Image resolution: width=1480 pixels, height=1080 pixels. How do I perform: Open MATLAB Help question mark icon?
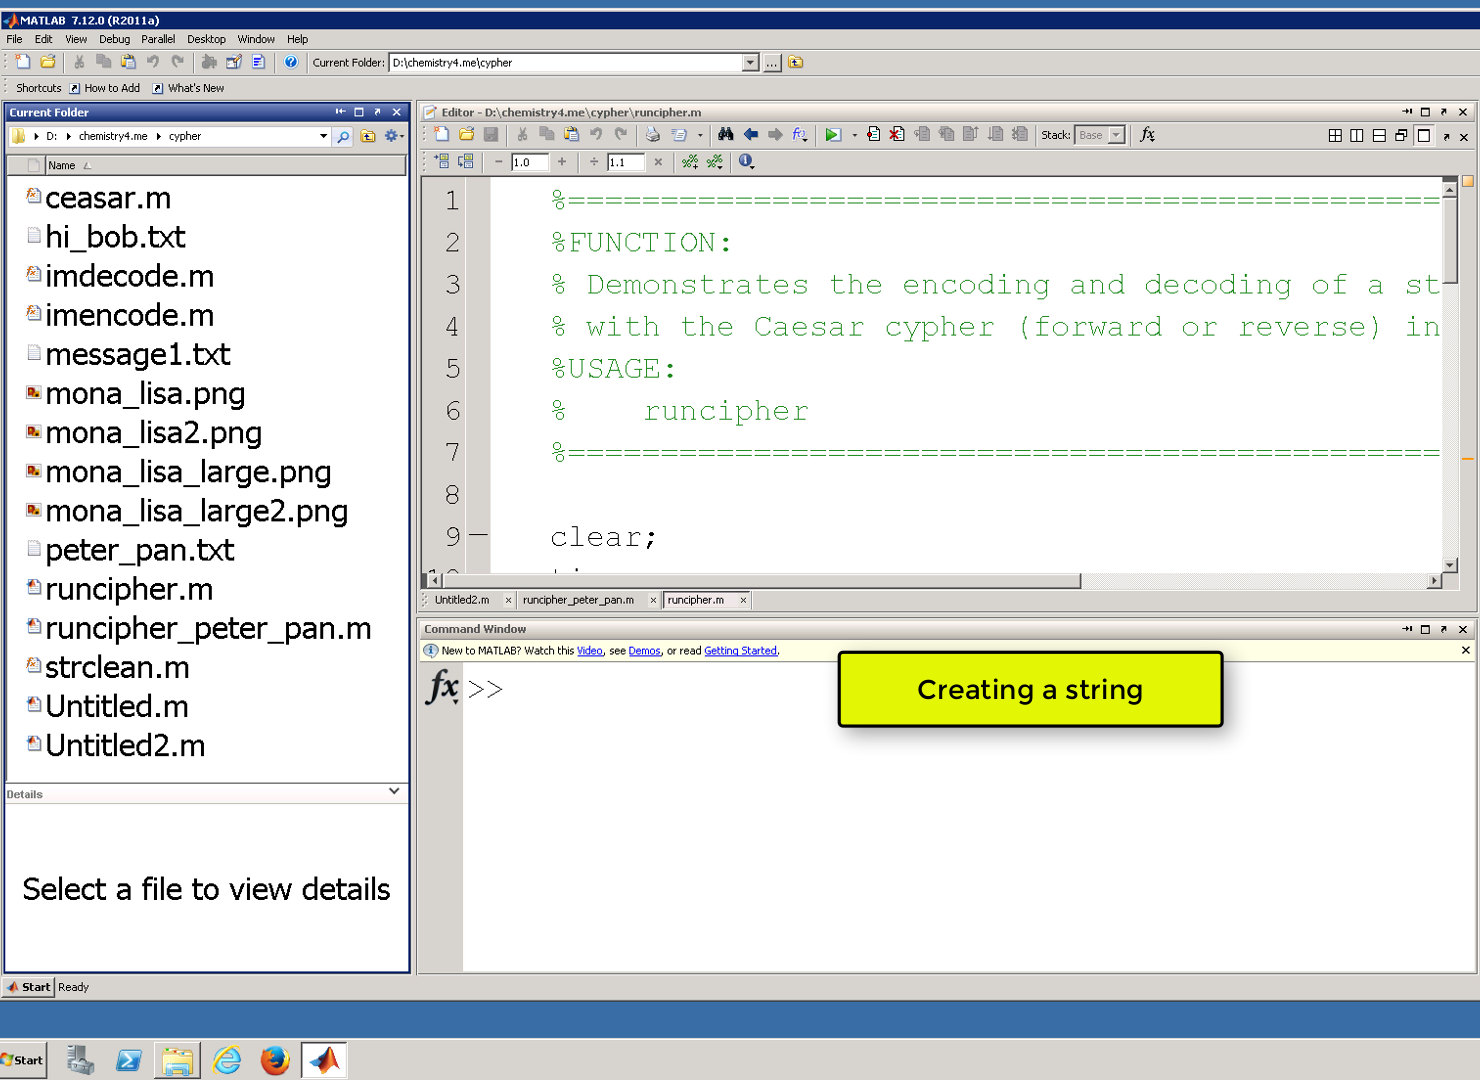click(x=291, y=62)
